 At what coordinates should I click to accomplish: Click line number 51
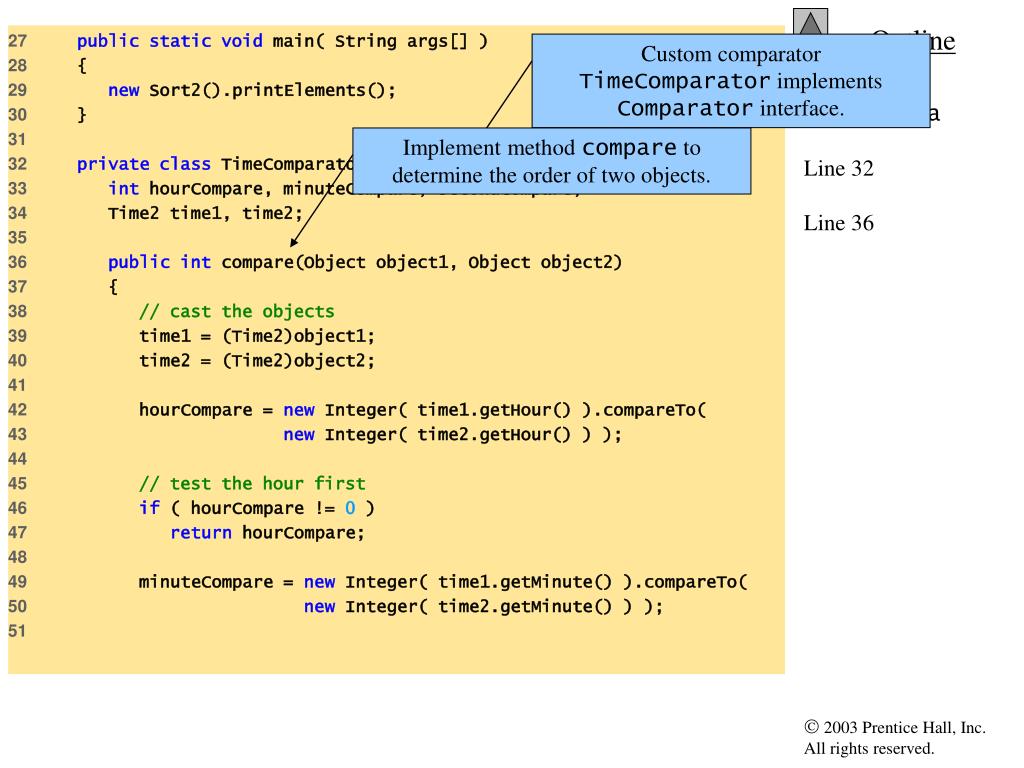18,632
